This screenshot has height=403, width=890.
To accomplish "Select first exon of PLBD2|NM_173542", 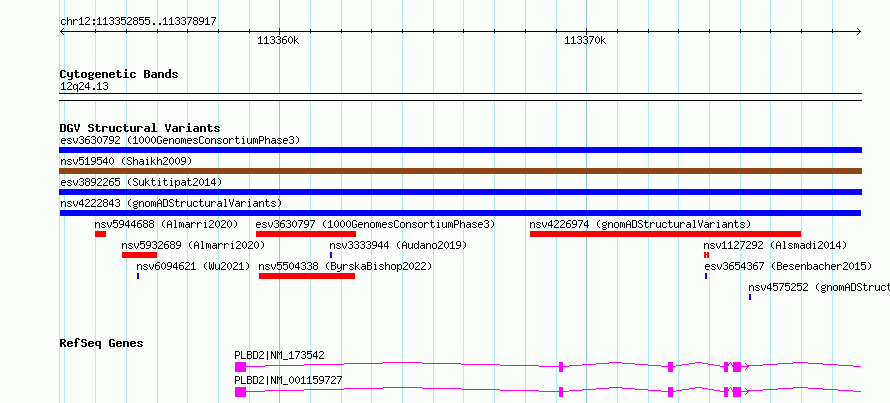I will tap(240, 367).
